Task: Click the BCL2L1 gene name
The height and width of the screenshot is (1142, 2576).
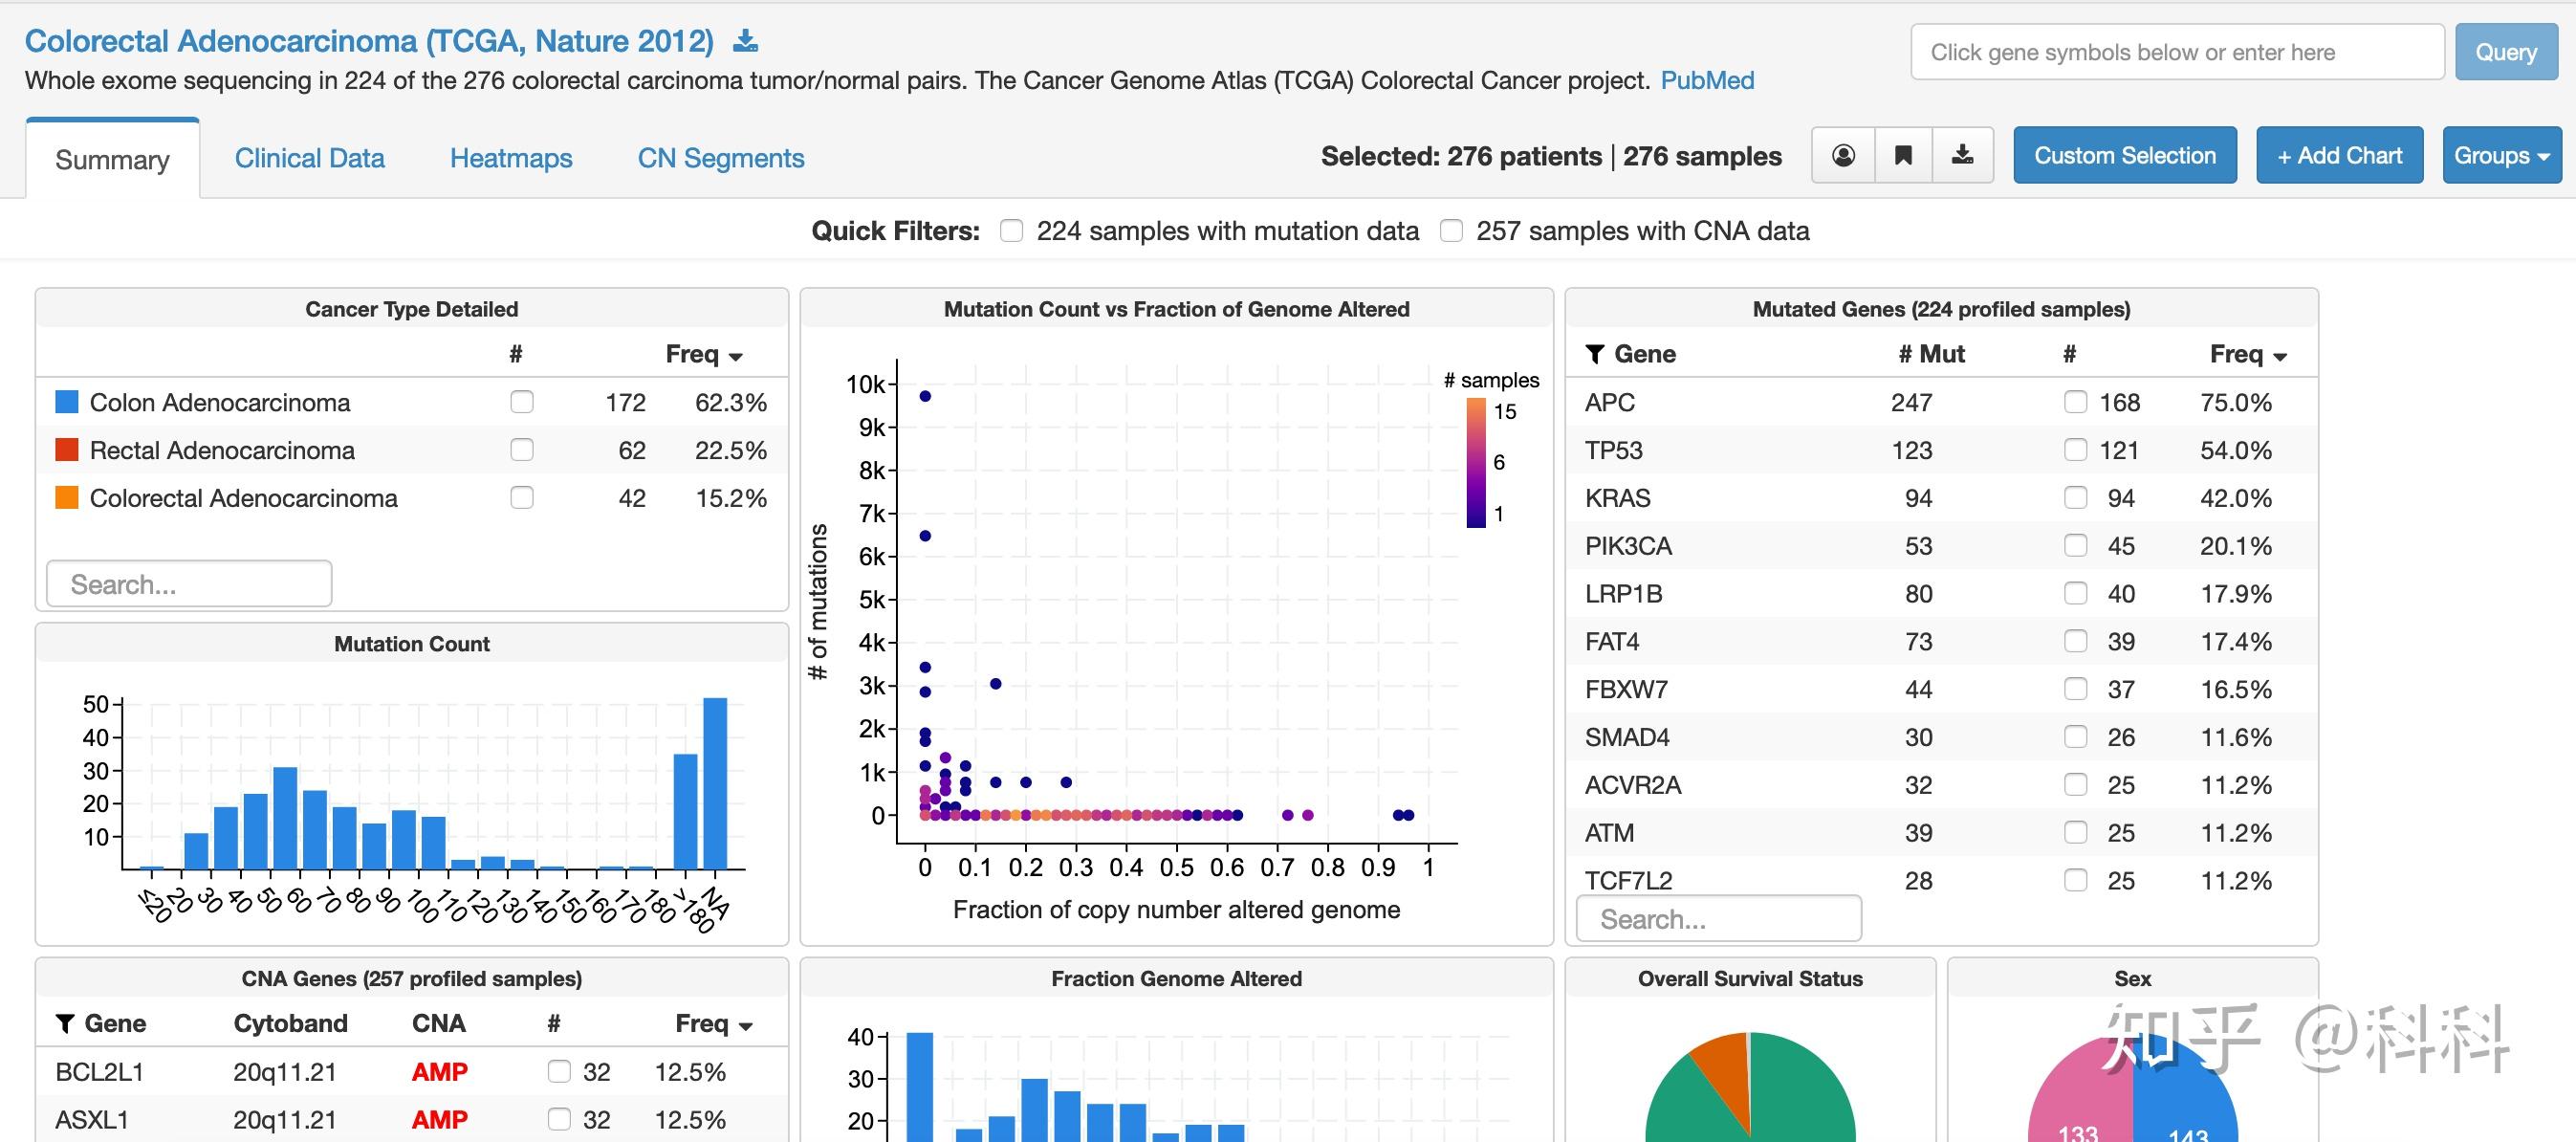Action: click(100, 1072)
